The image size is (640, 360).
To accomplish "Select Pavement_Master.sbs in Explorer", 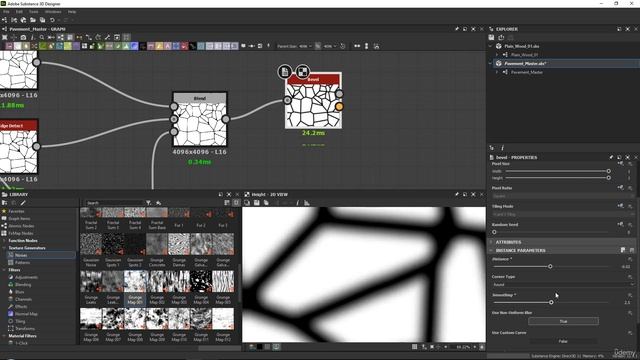I will (x=525, y=63).
